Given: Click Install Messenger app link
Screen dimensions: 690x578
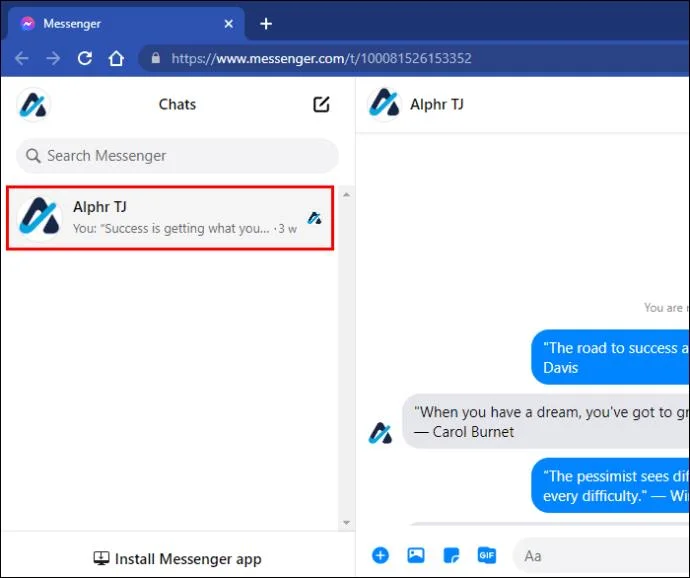Looking at the screenshot, I should tap(177, 559).
